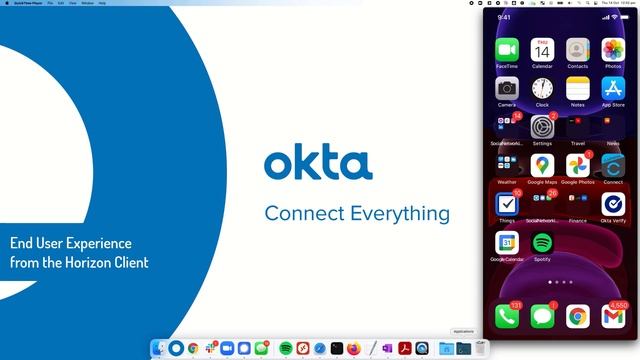Open Photos app on iPhone
Viewport: 640px width, 360px height.
click(613, 50)
